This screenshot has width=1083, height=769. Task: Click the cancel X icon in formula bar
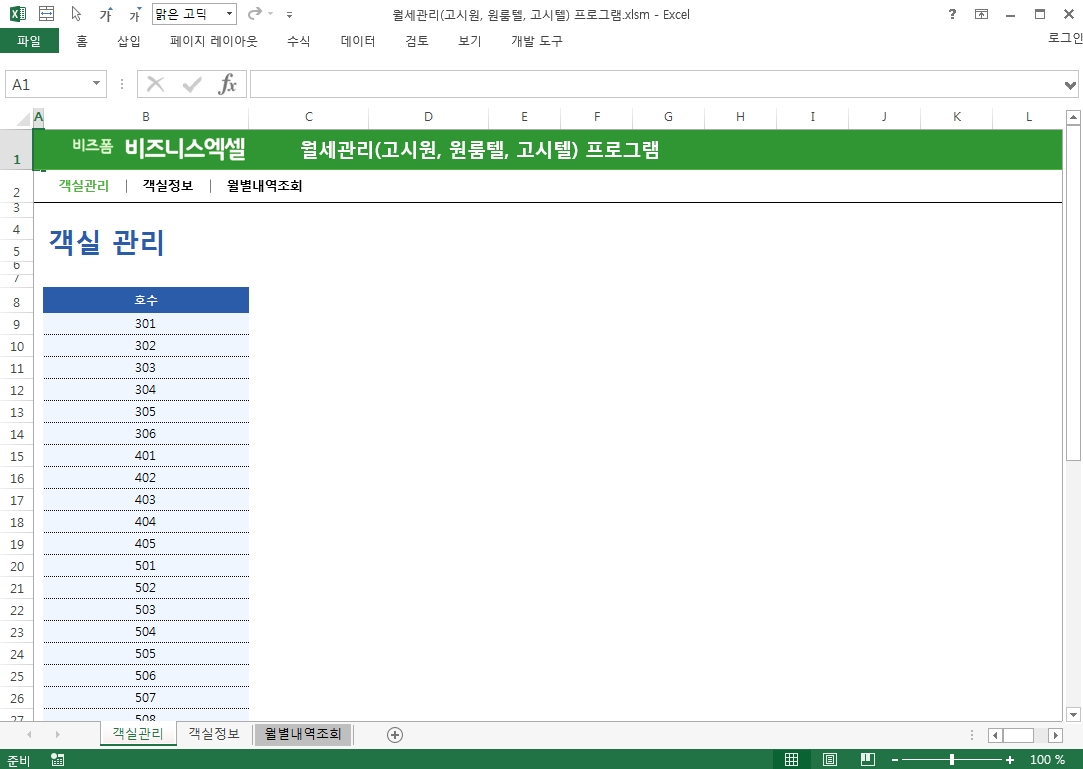pyautogui.click(x=155, y=84)
